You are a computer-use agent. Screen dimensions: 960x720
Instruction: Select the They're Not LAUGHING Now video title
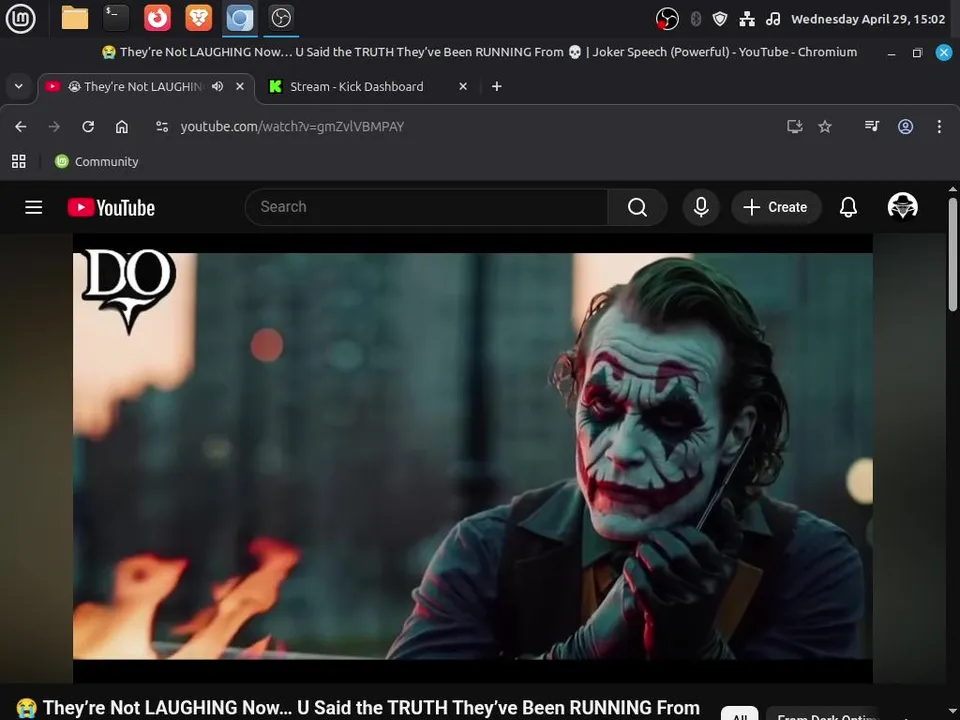coord(358,708)
